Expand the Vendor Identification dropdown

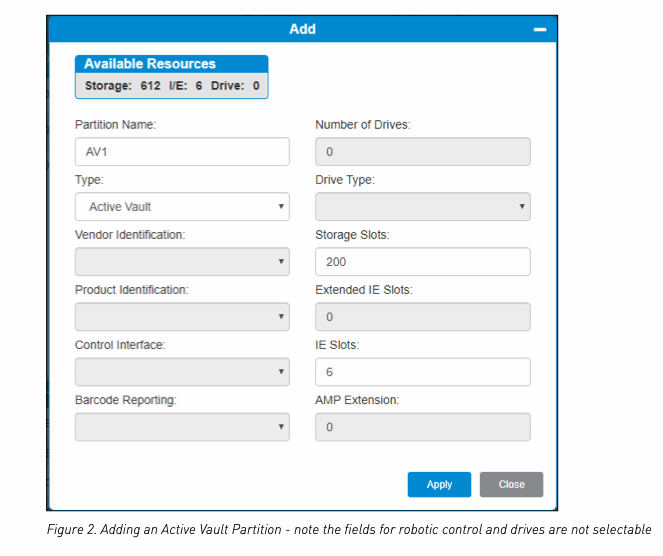(182, 262)
